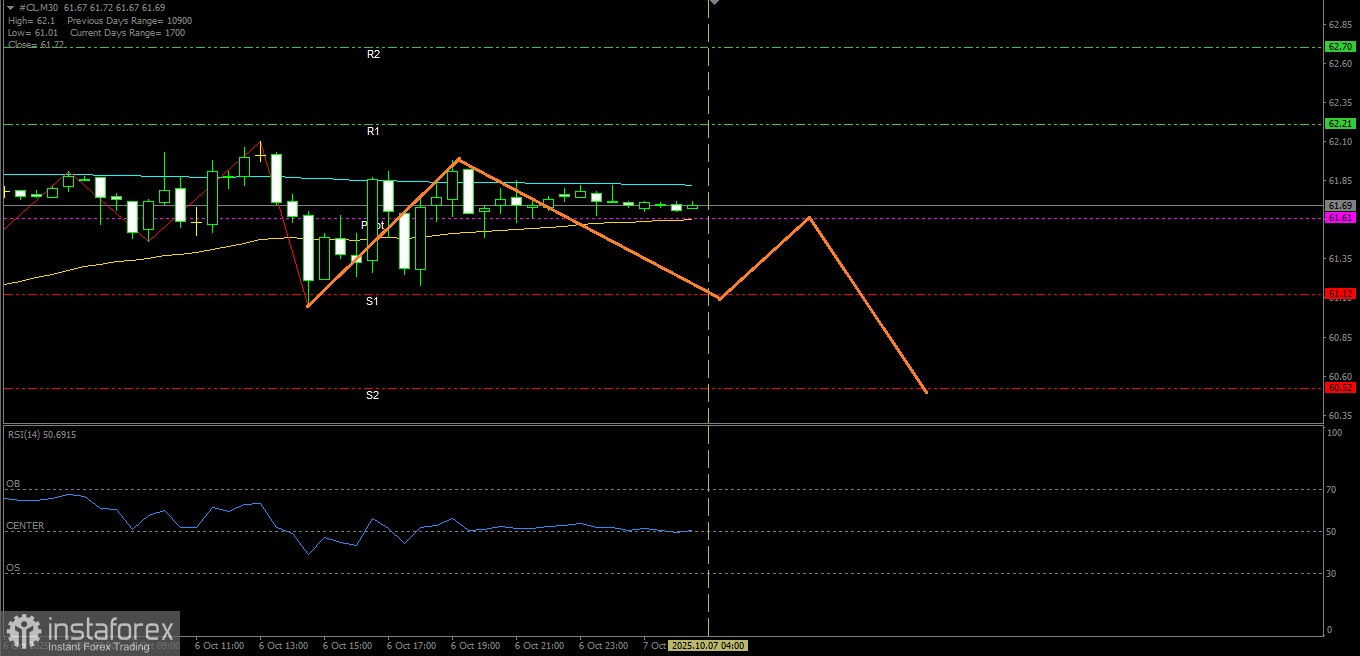Select the magenta 61.61 pivot price tag
1360x656 pixels.
pyautogui.click(x=1339, y=218)
